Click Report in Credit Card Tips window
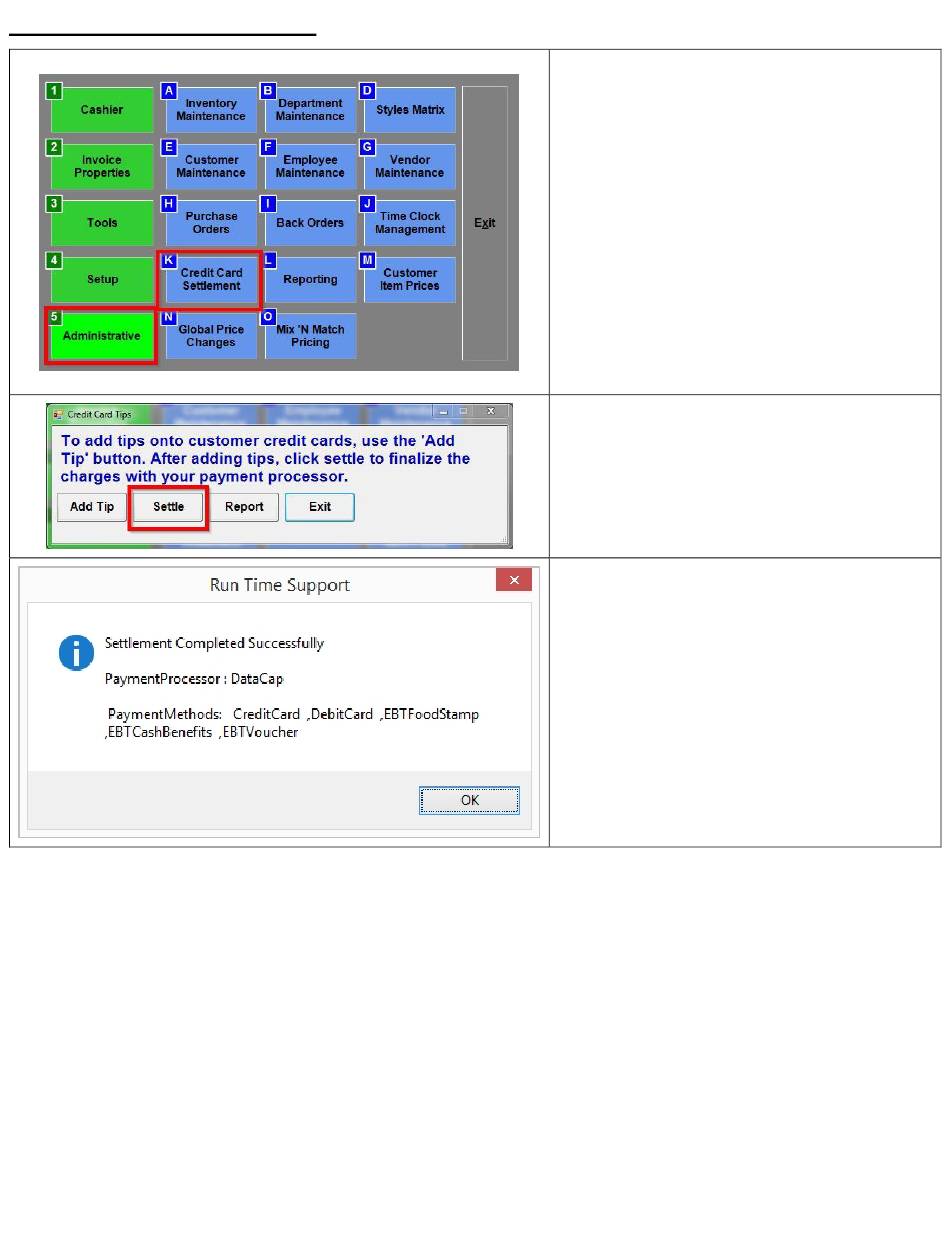The width and height of the screenshot is (950, 1260). tap(244, 507)
